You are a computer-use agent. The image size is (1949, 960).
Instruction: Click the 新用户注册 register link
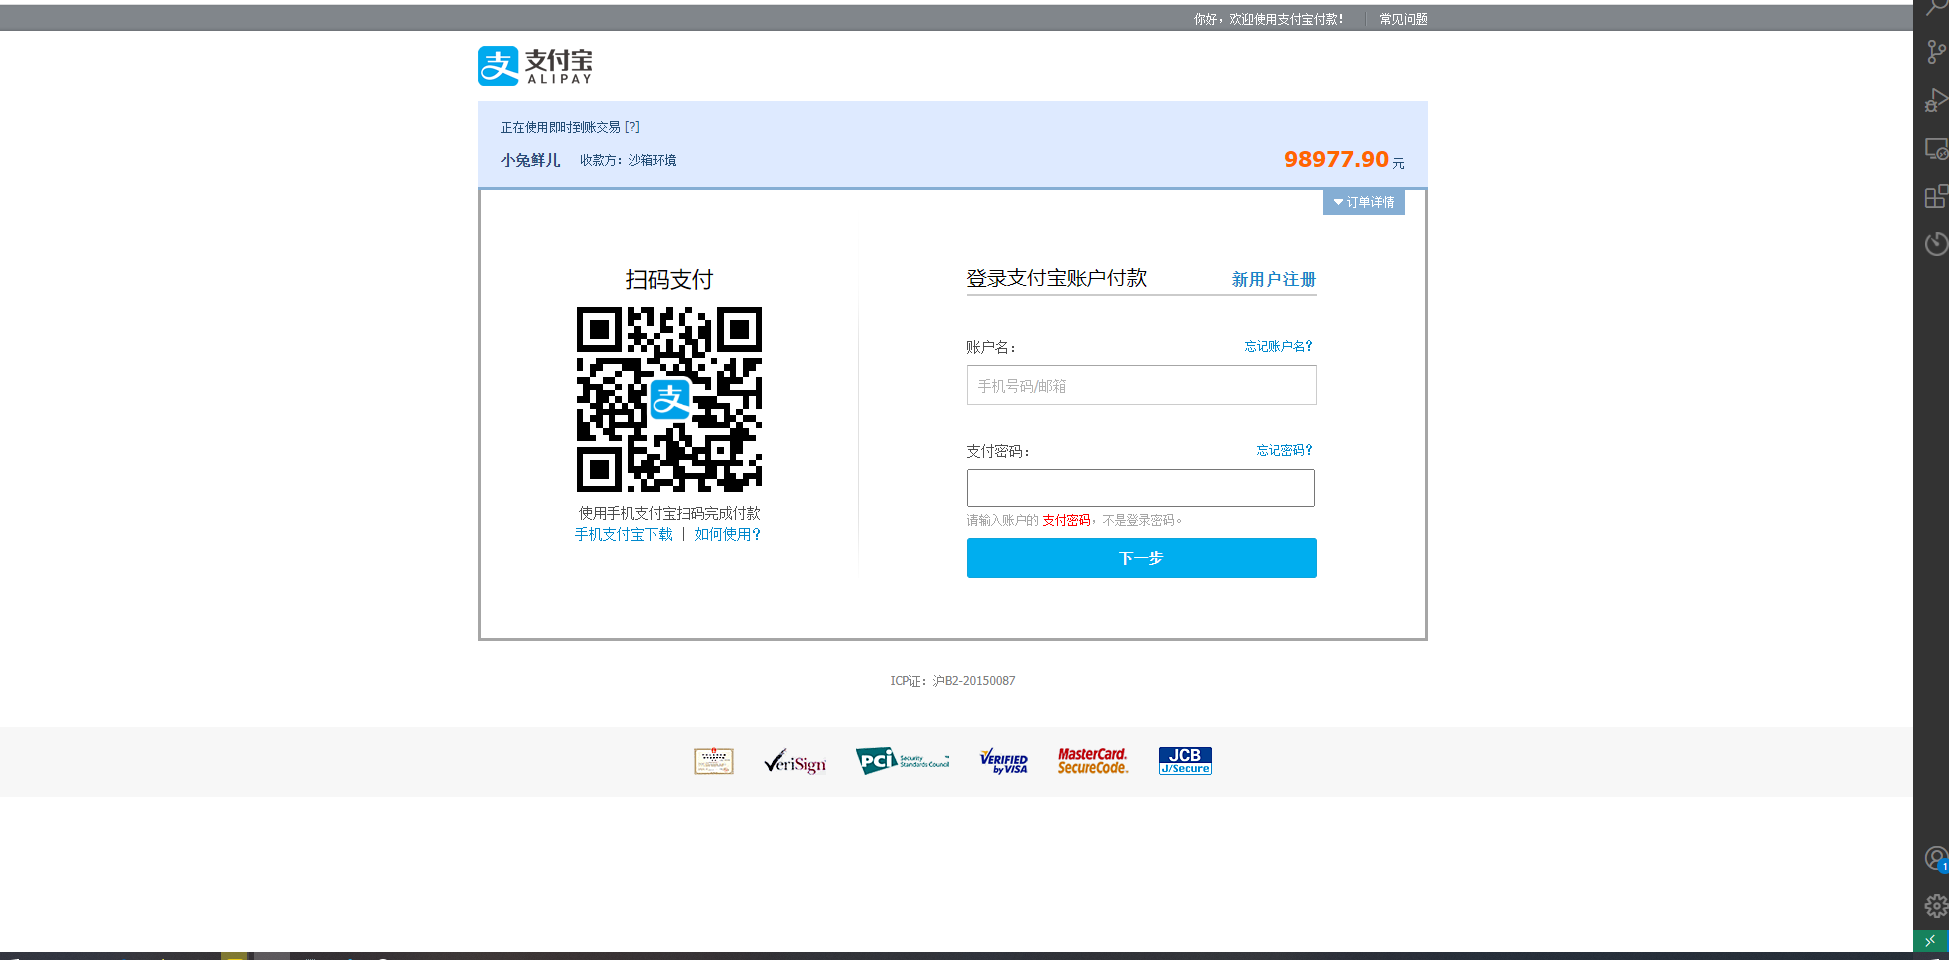(1273, 279)
